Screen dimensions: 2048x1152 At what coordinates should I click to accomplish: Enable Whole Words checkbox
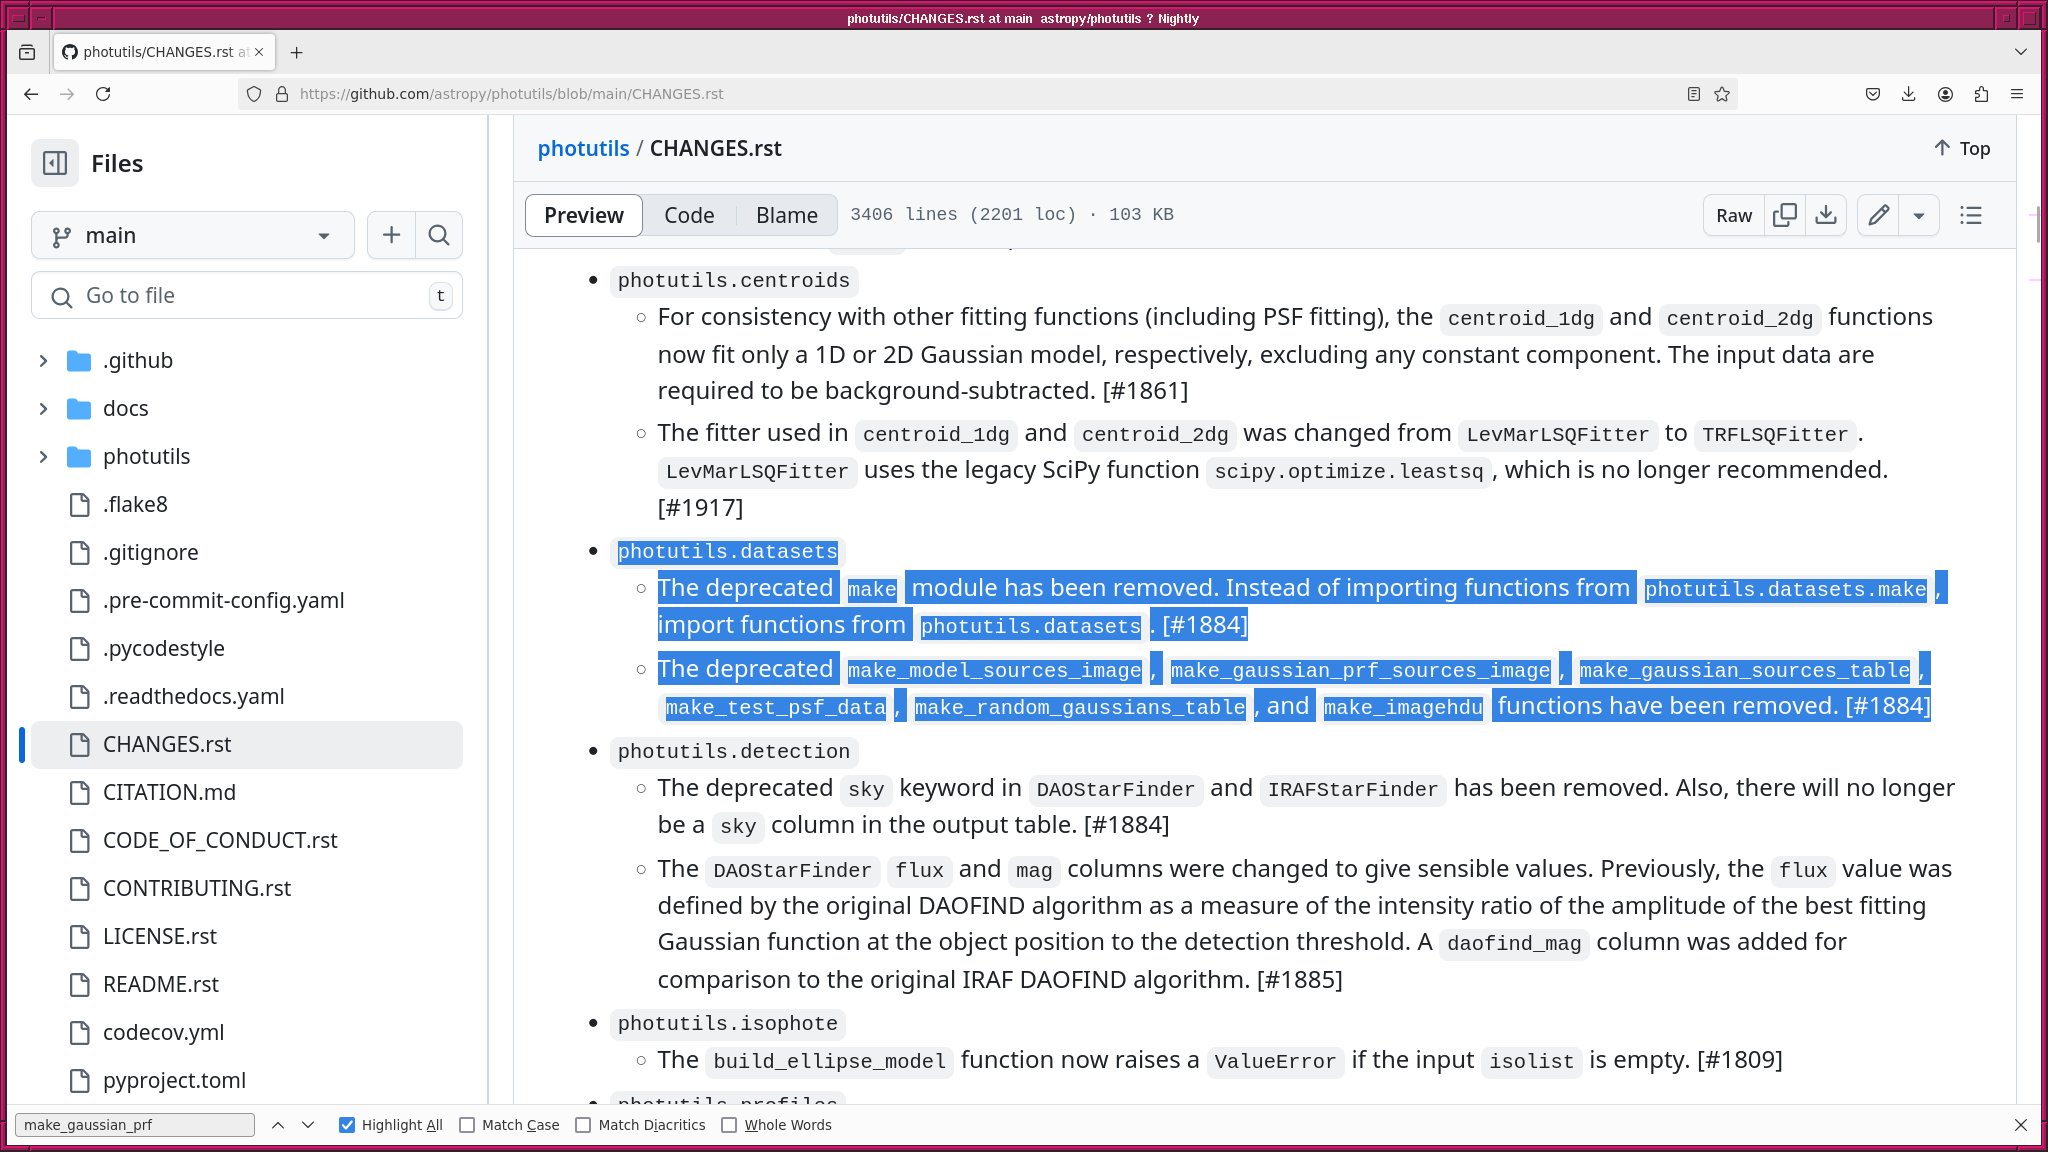(x=729, y=1125)
